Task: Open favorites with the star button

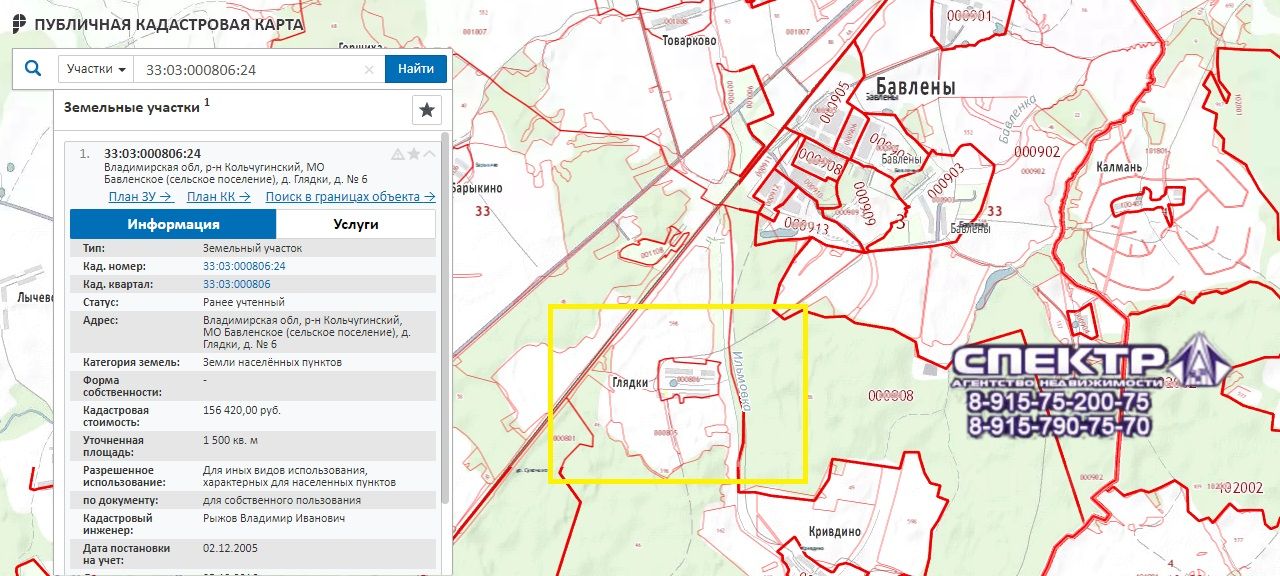Action: [427, 110]
